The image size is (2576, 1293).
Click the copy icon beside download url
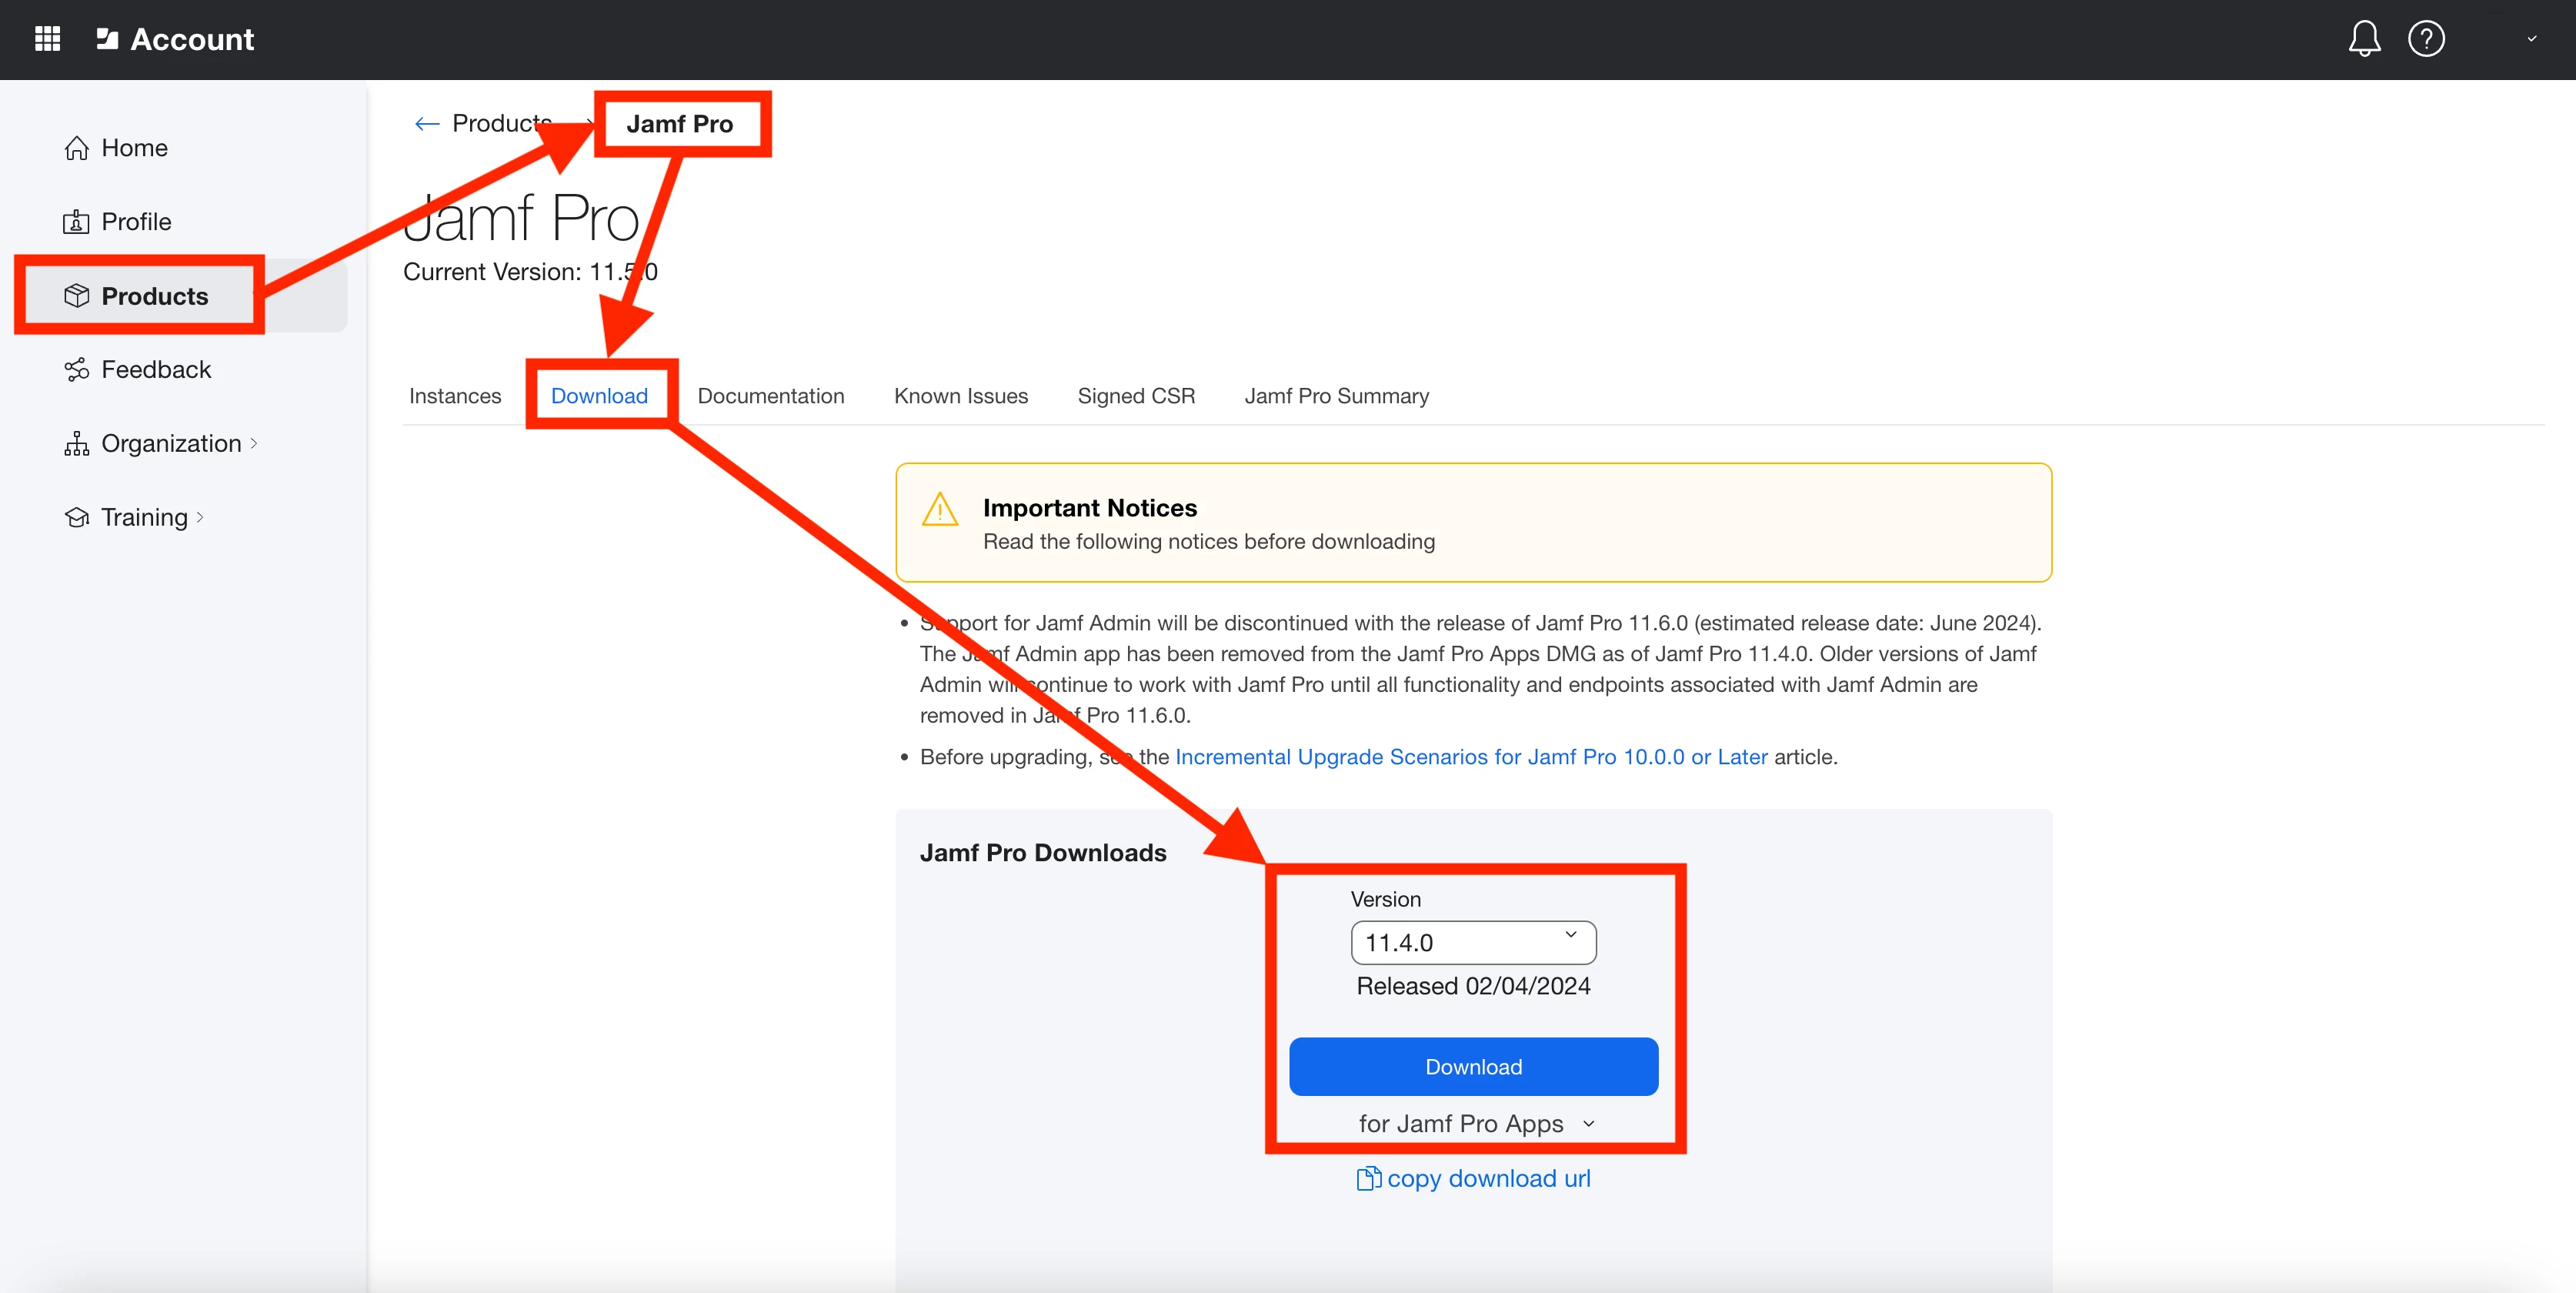[1368, 1179]
